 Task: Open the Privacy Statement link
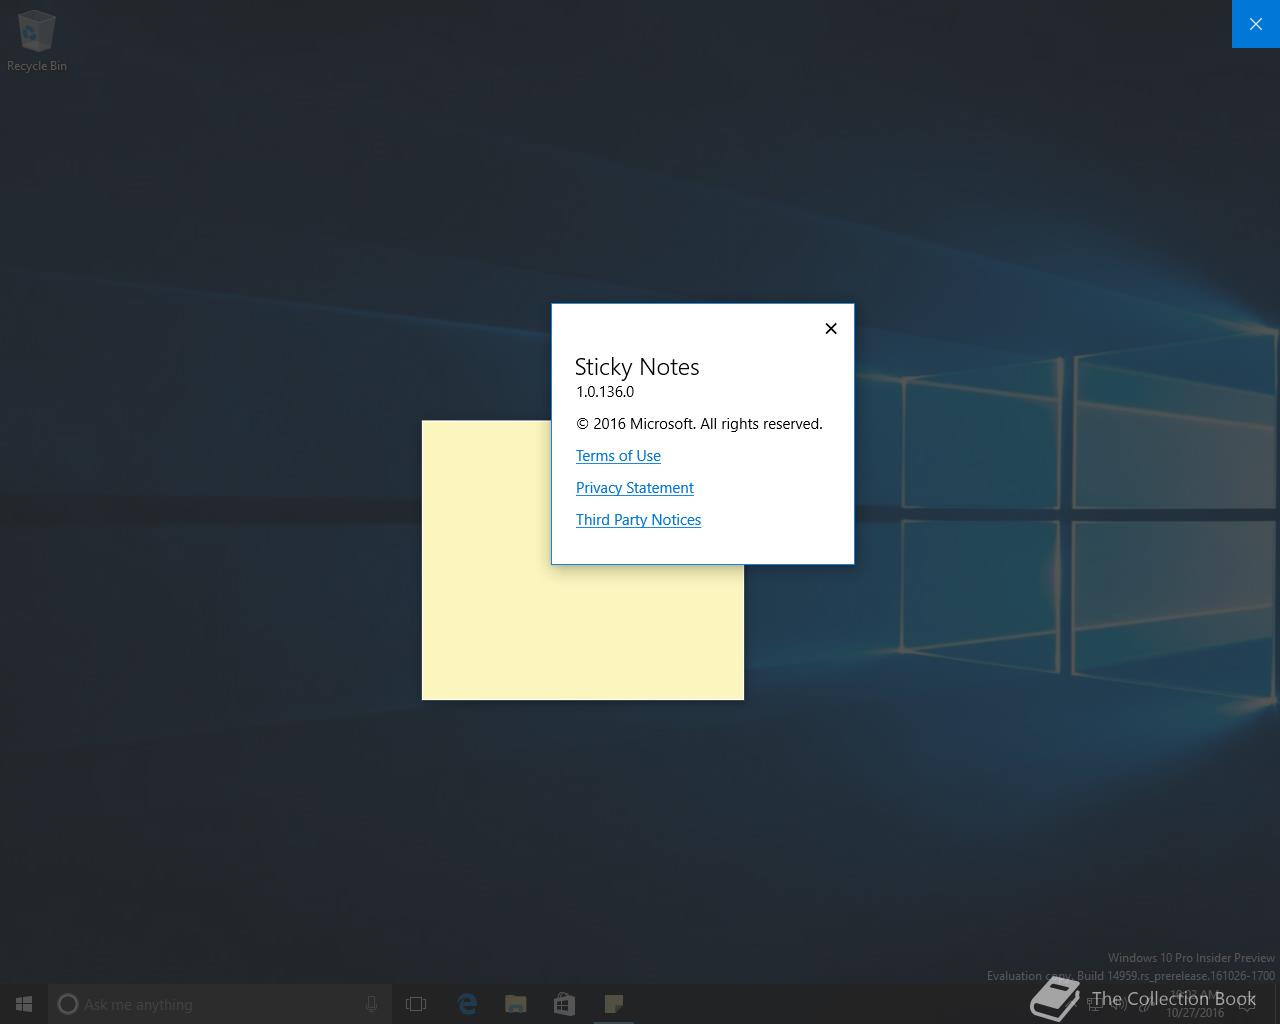(634, 488)
